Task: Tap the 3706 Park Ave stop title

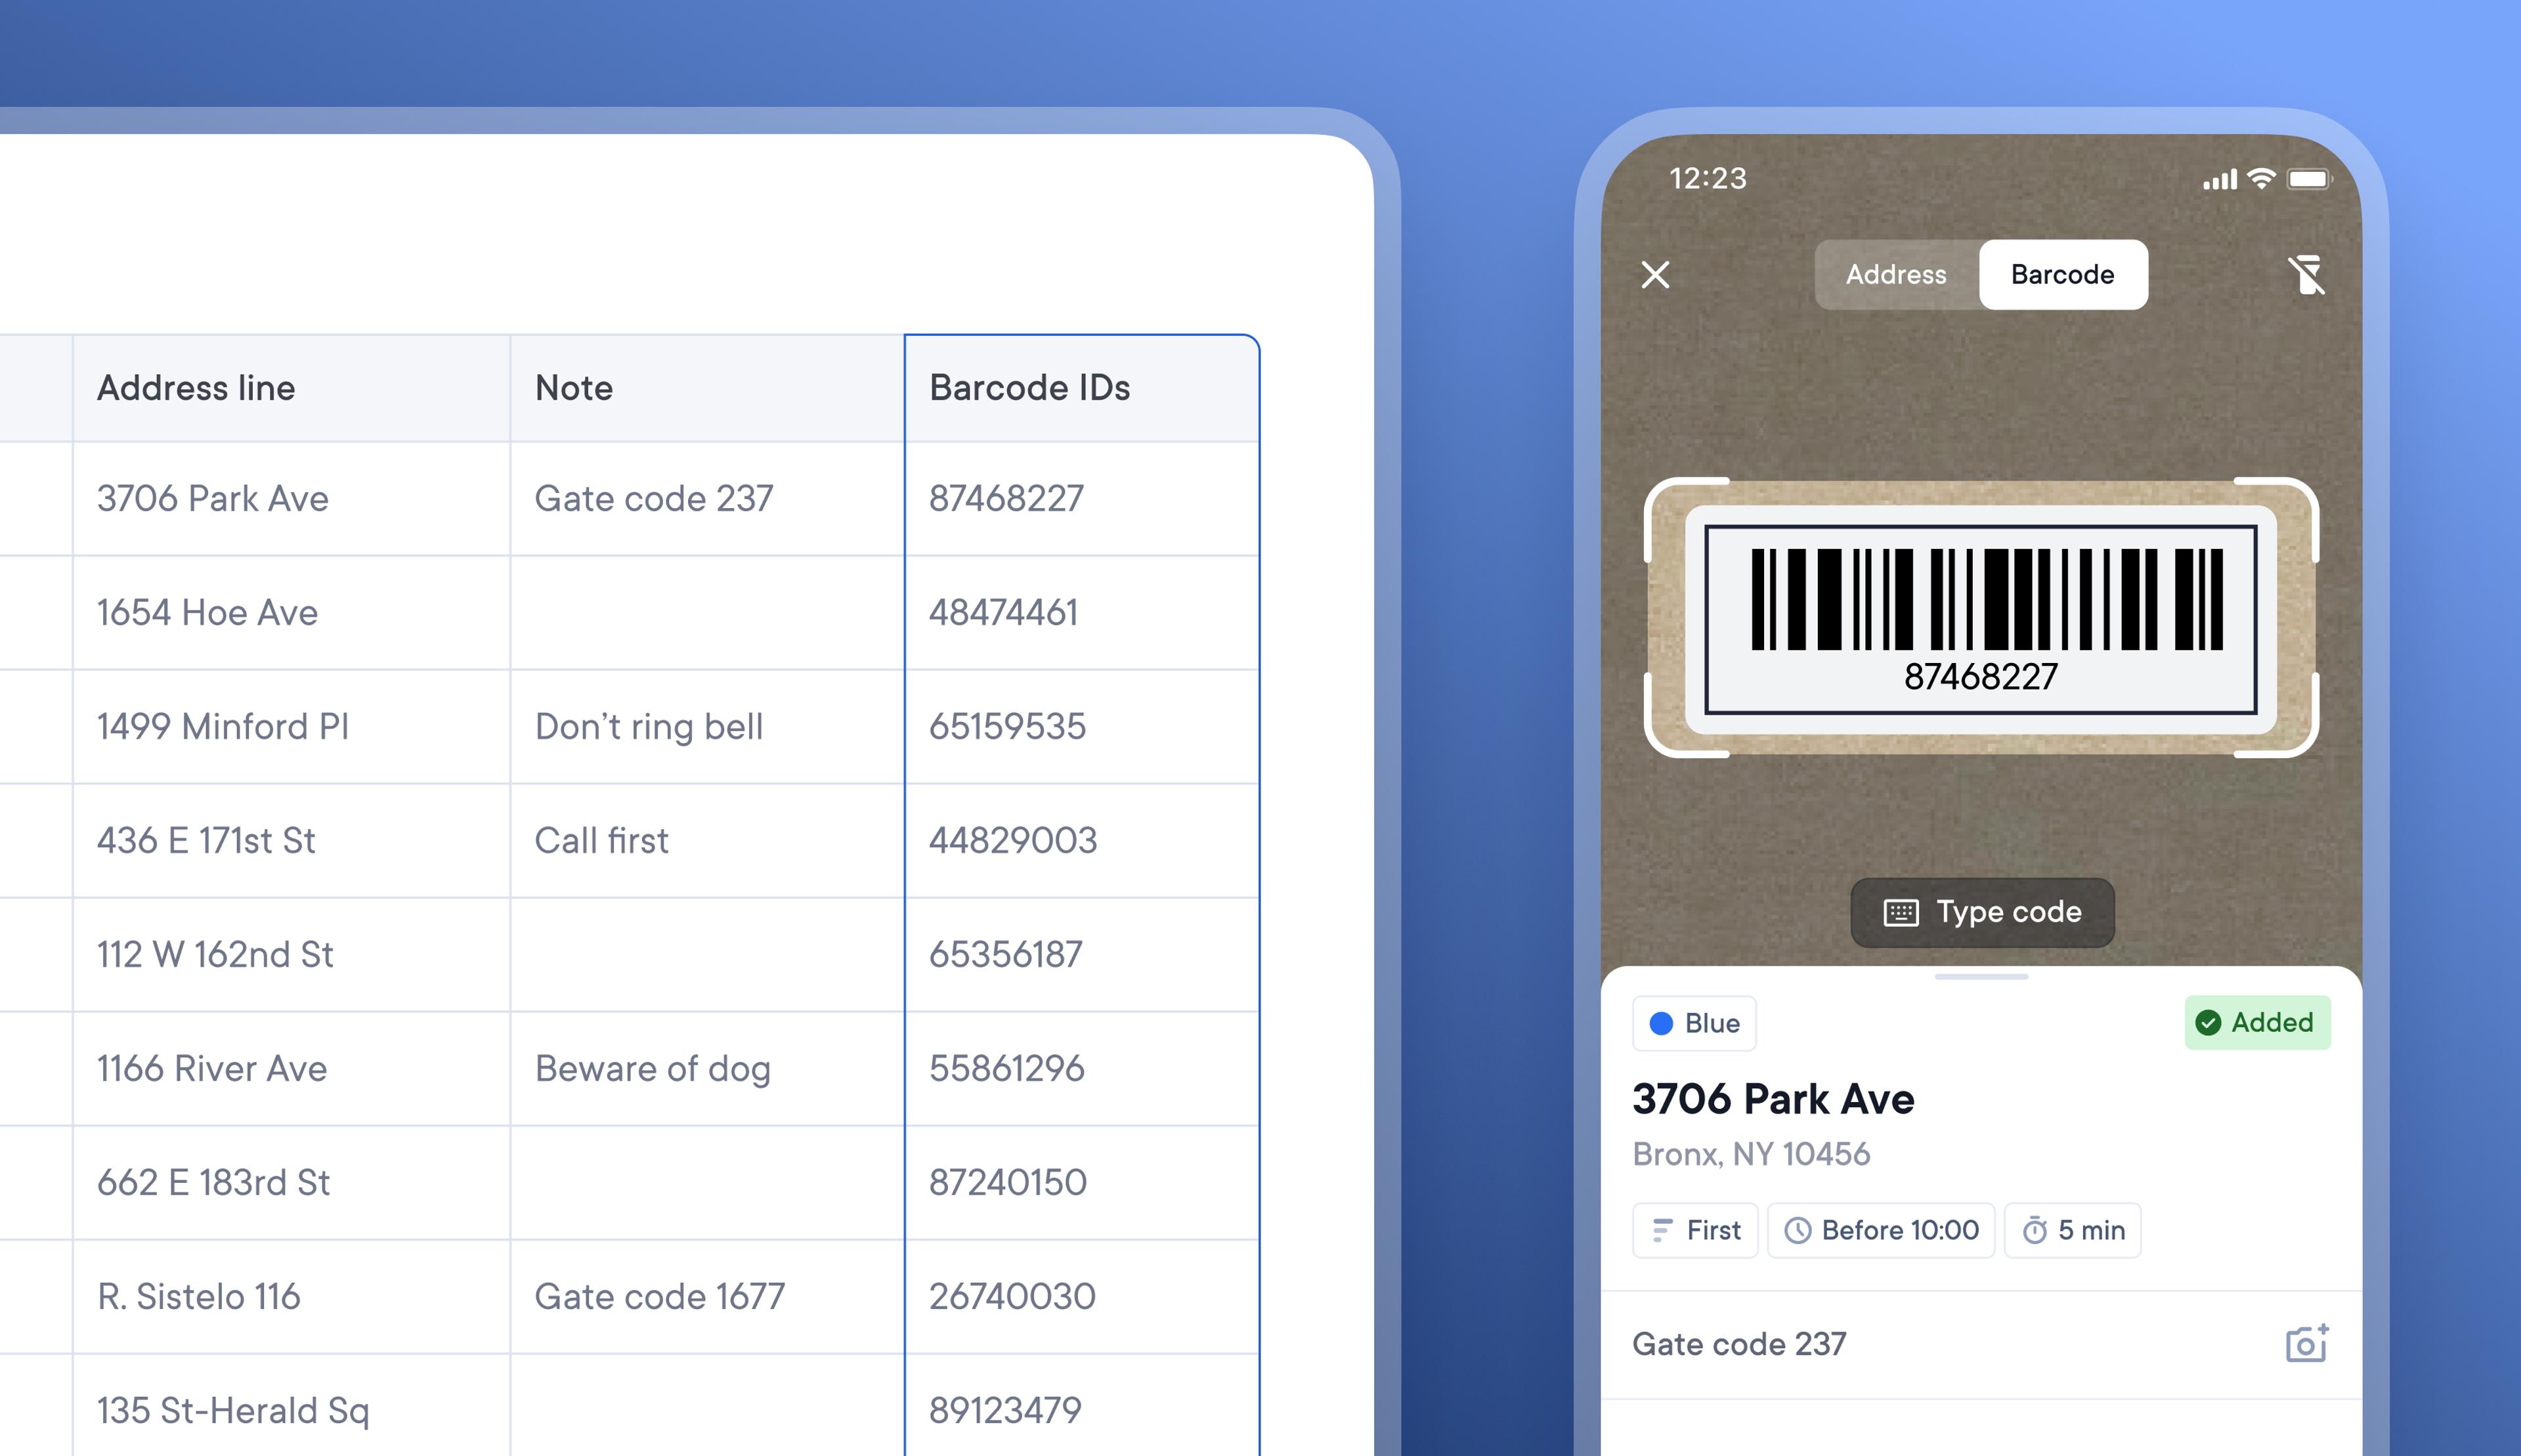Action: (1773, 1099)
